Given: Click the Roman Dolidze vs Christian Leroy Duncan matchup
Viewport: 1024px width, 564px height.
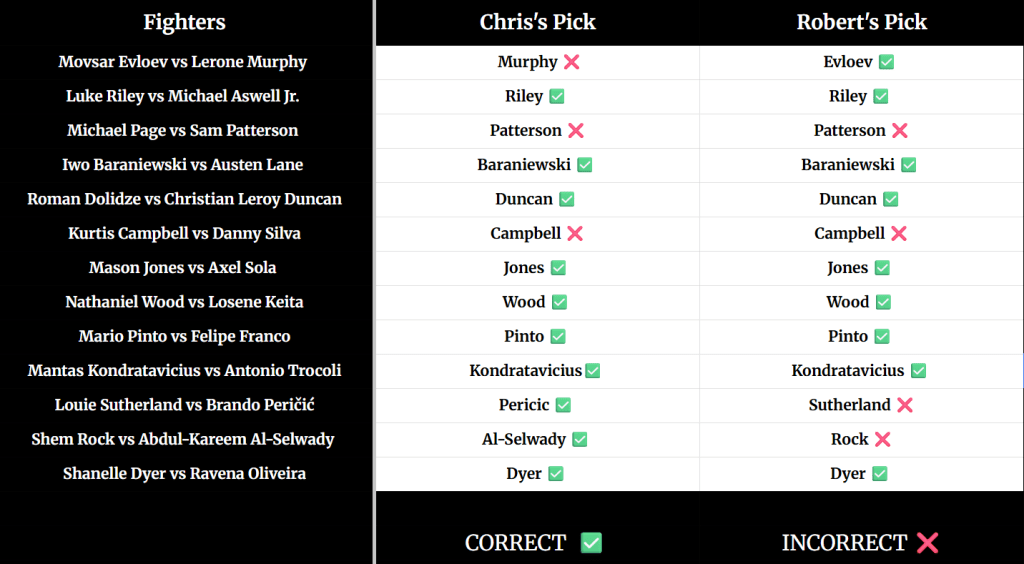Looking at the screenshot, I should click(x=184, y=199).
